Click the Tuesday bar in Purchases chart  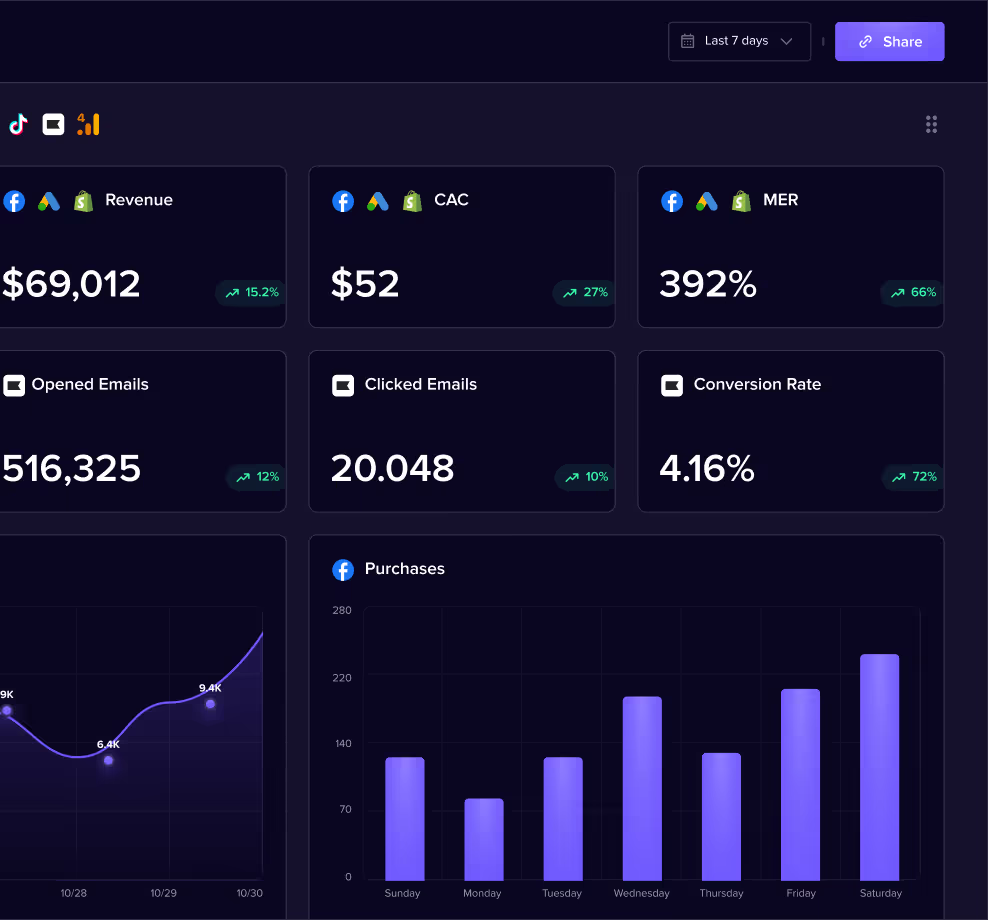pos(563,819)
